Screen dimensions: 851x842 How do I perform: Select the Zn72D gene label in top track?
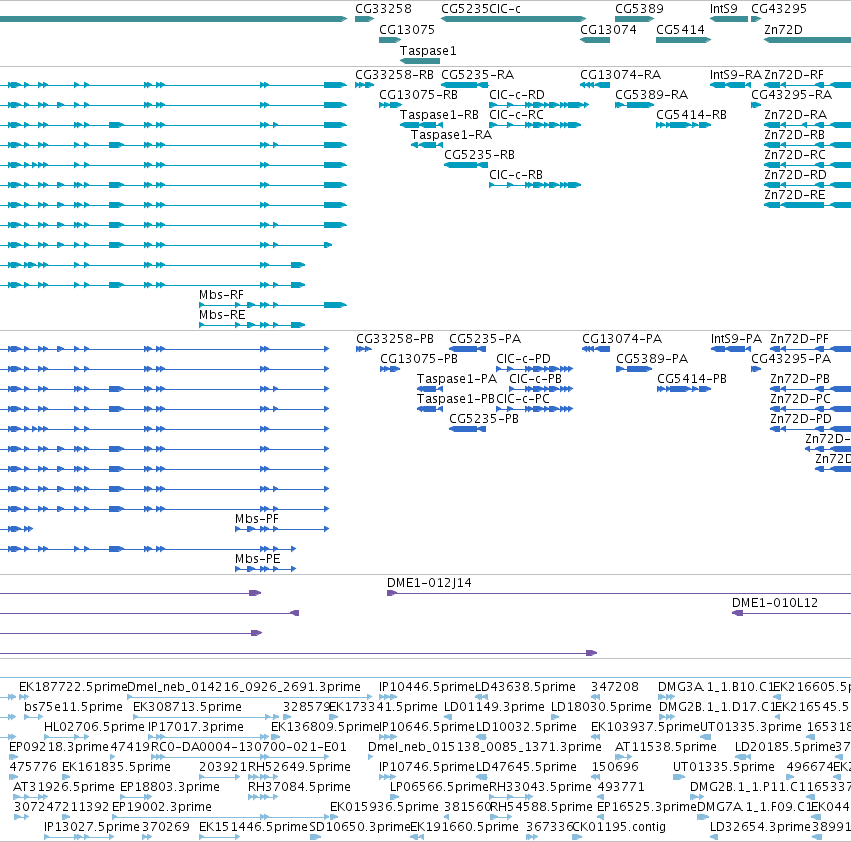783,30
